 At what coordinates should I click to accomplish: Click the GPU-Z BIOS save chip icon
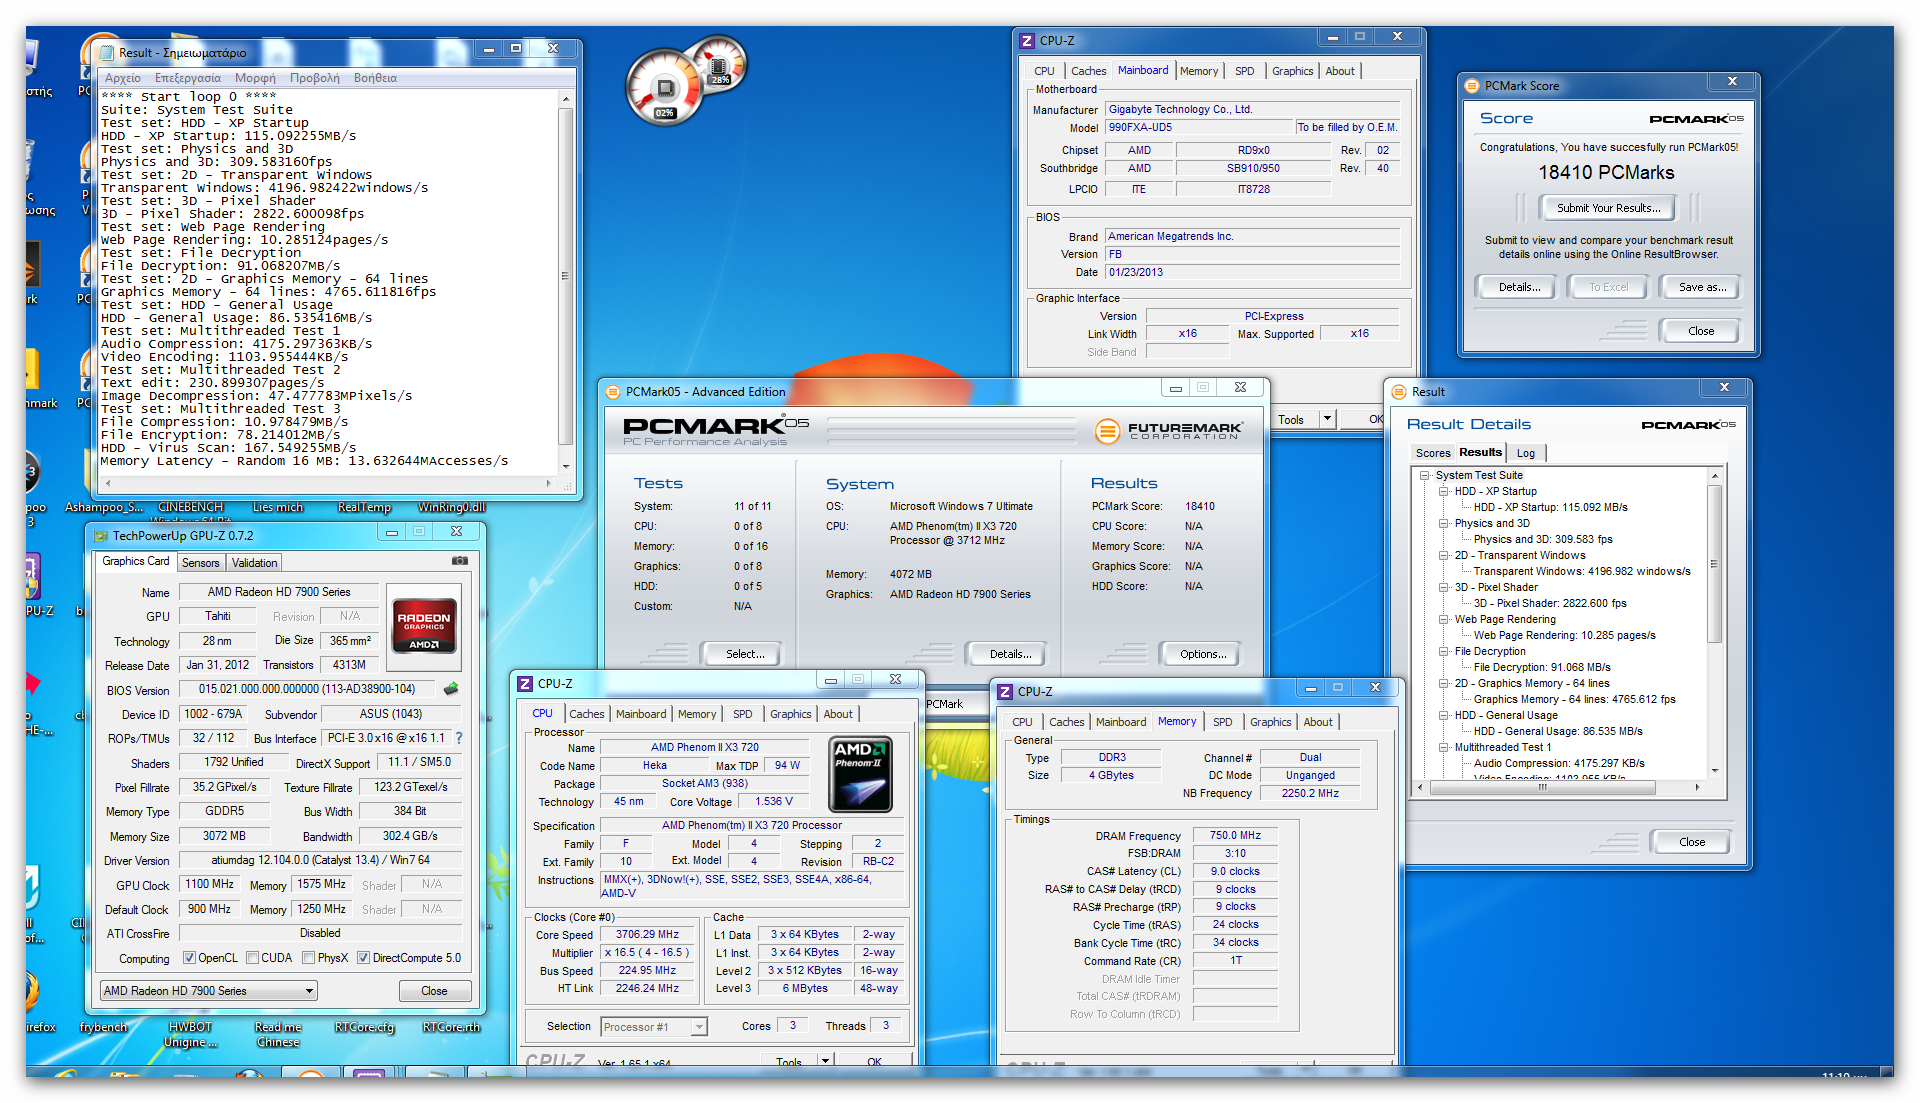pyautogui.click(x=451, y=689)
